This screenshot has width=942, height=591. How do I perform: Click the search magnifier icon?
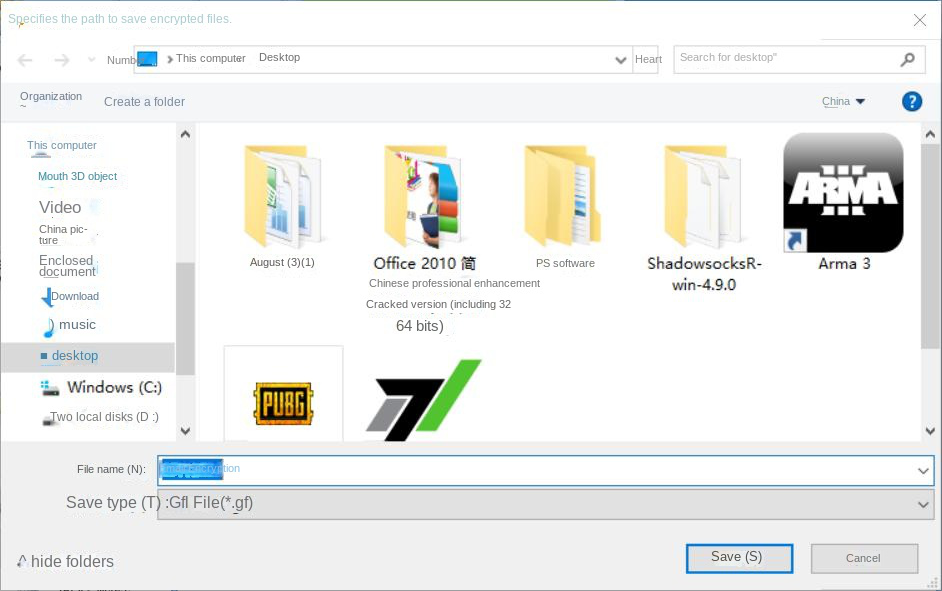tap(907, 60)
